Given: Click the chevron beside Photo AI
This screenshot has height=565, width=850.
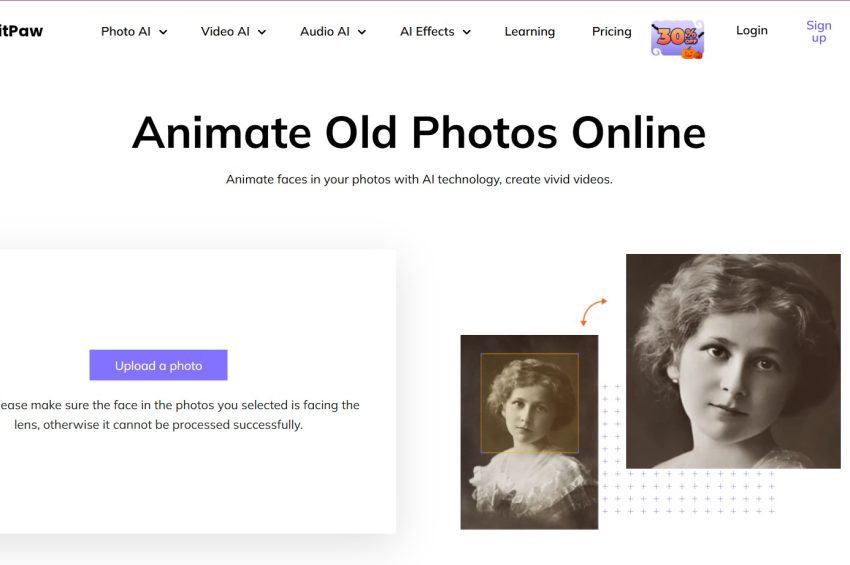Looking at the screenshot, I should point(163,32).
